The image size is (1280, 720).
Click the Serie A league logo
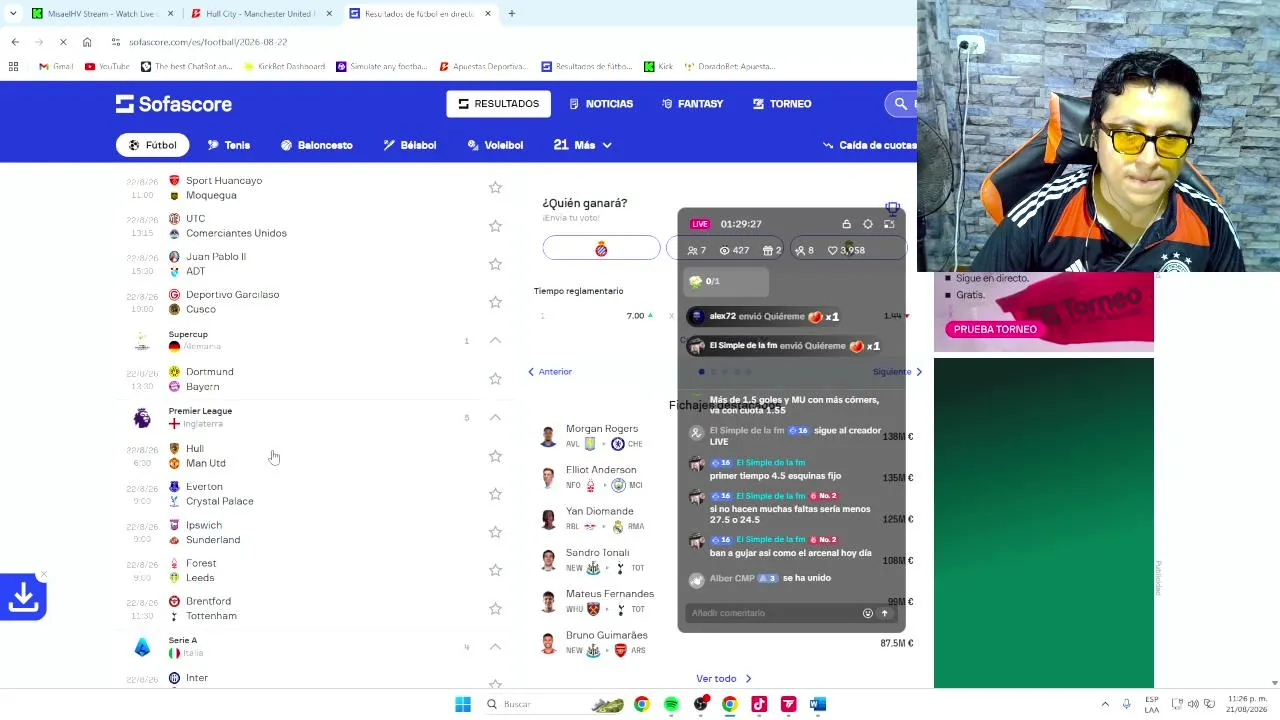pos(142,647)
